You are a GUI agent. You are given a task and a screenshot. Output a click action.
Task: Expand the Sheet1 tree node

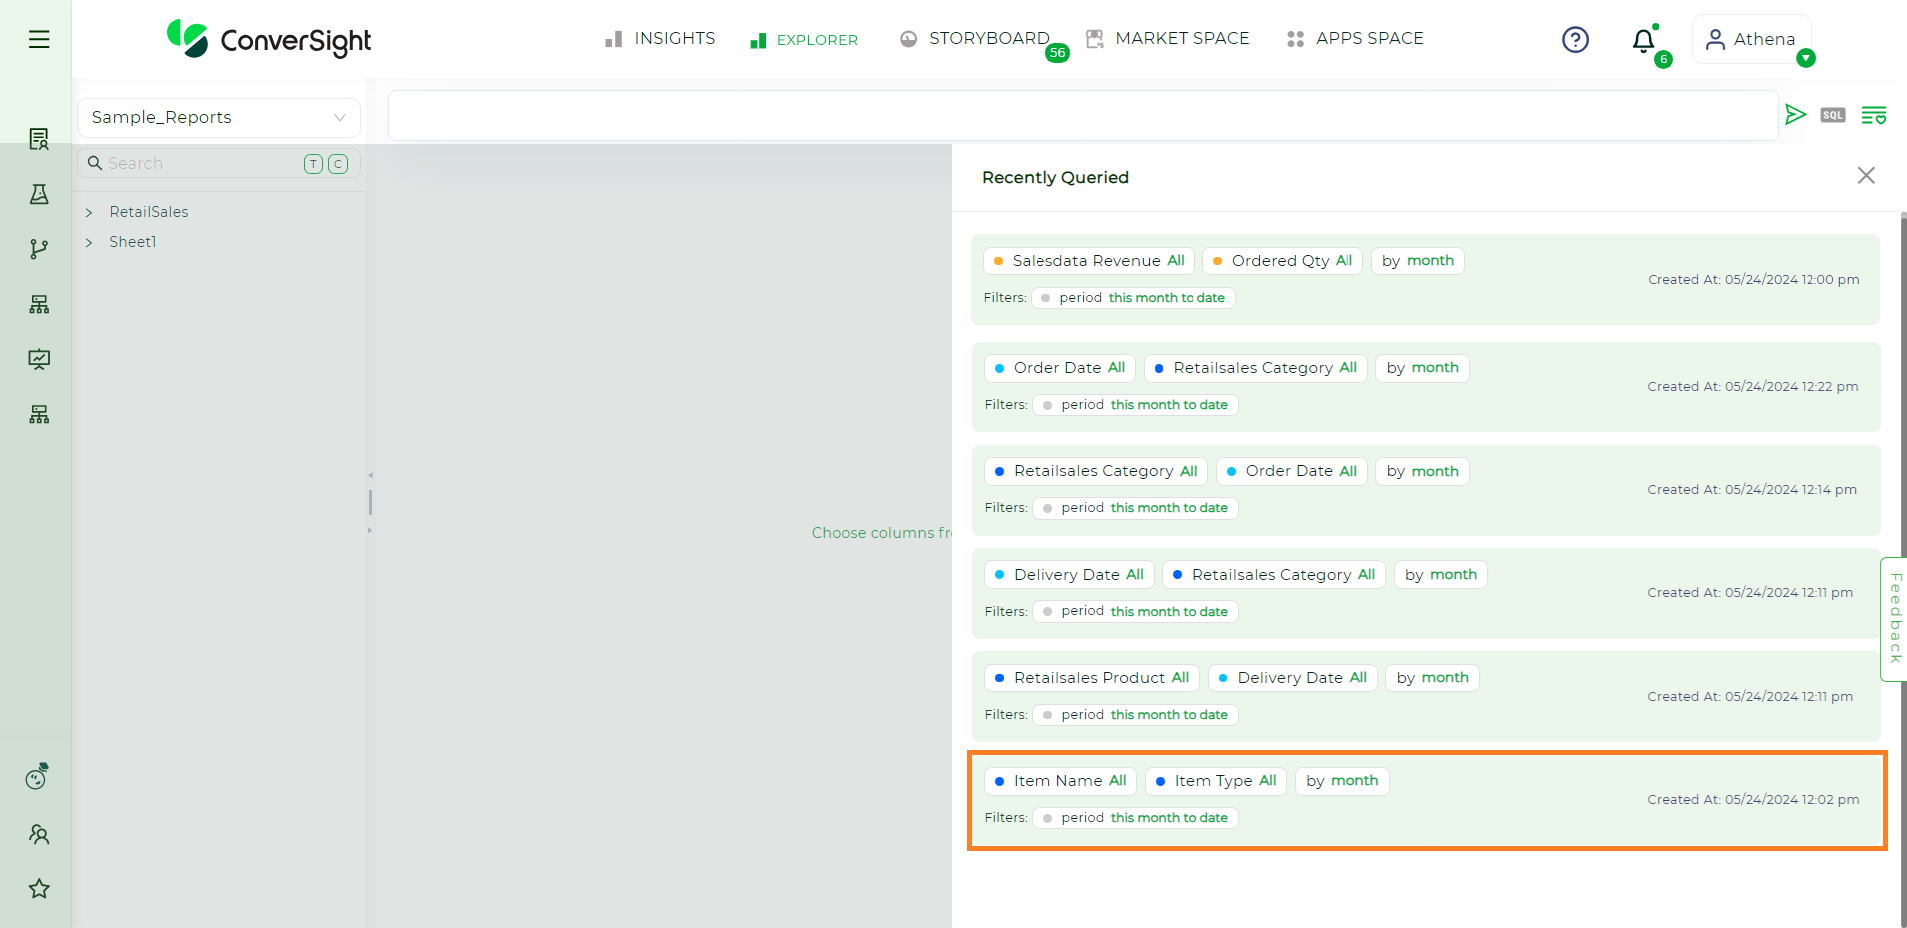89,242
